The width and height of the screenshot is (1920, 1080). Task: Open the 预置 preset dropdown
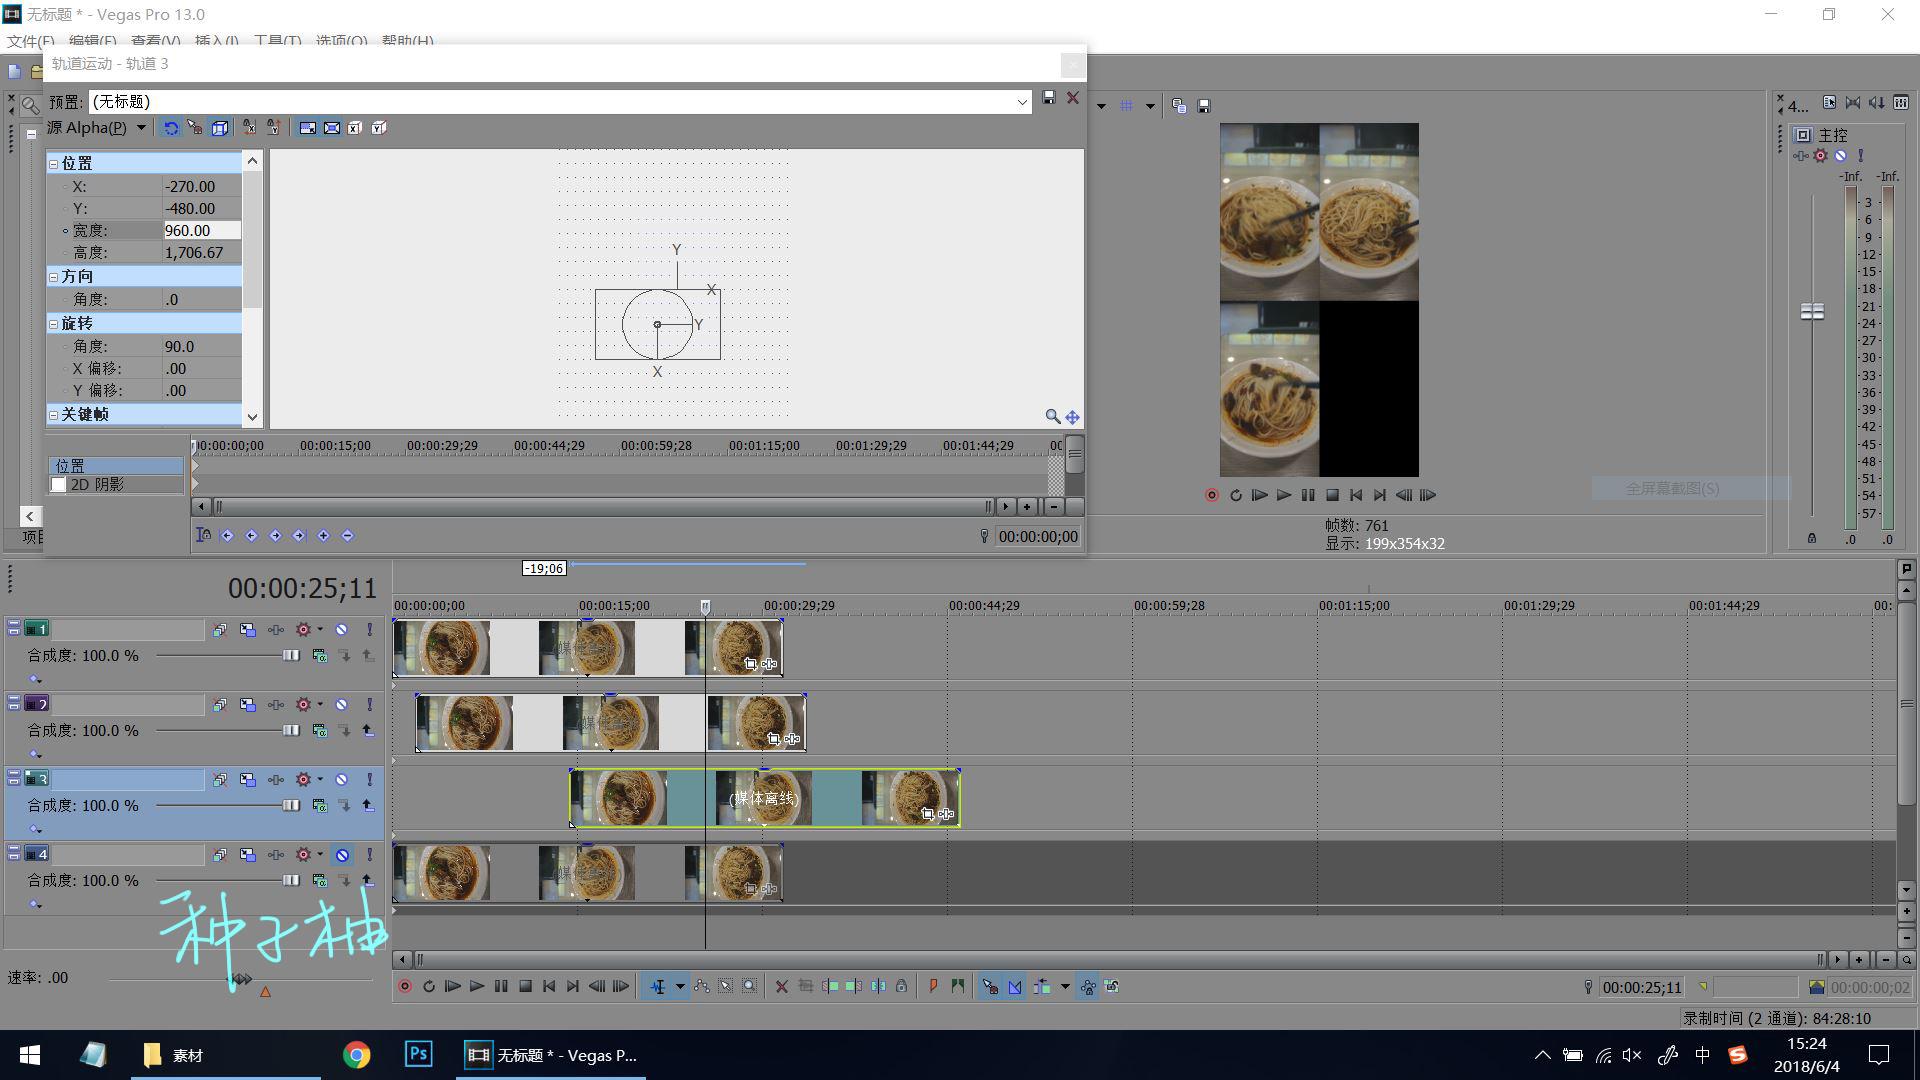[x=1022, y=102]
